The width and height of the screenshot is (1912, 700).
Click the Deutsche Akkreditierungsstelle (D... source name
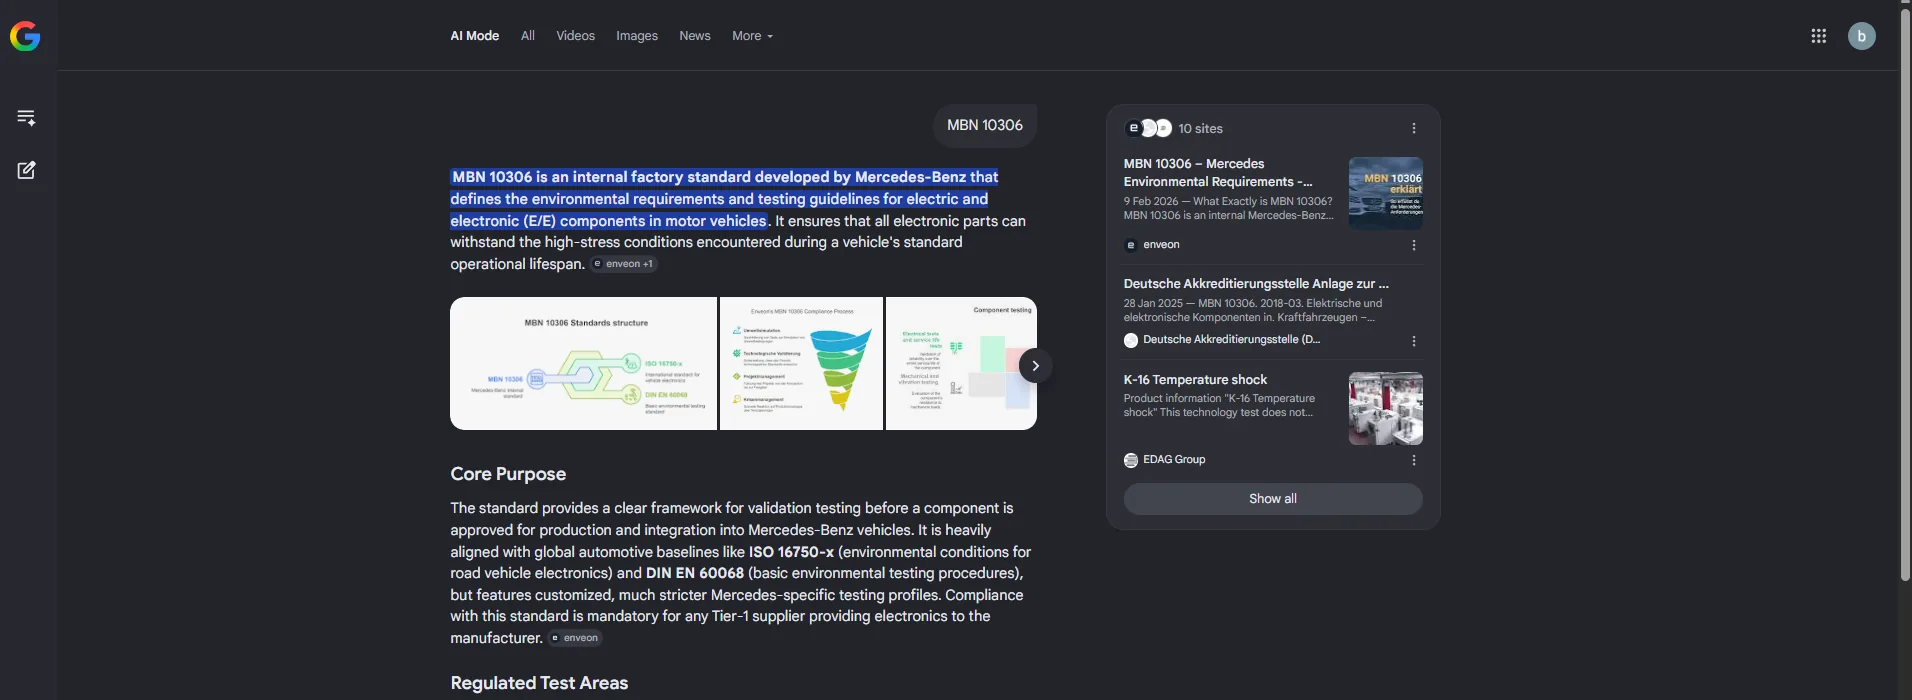pos(1231,340)
